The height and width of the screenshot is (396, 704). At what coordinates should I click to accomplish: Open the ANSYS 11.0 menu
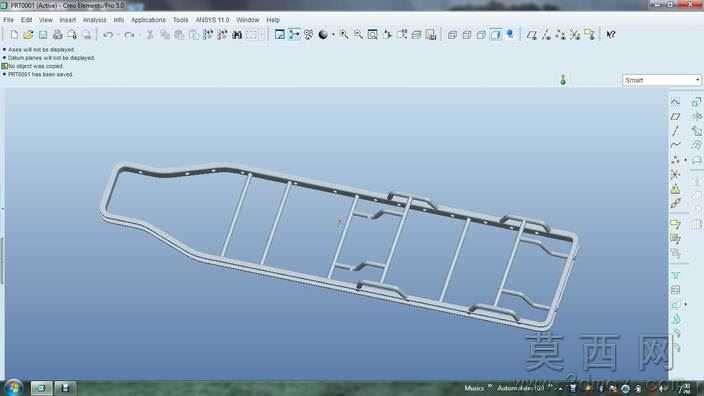[212, 20]
